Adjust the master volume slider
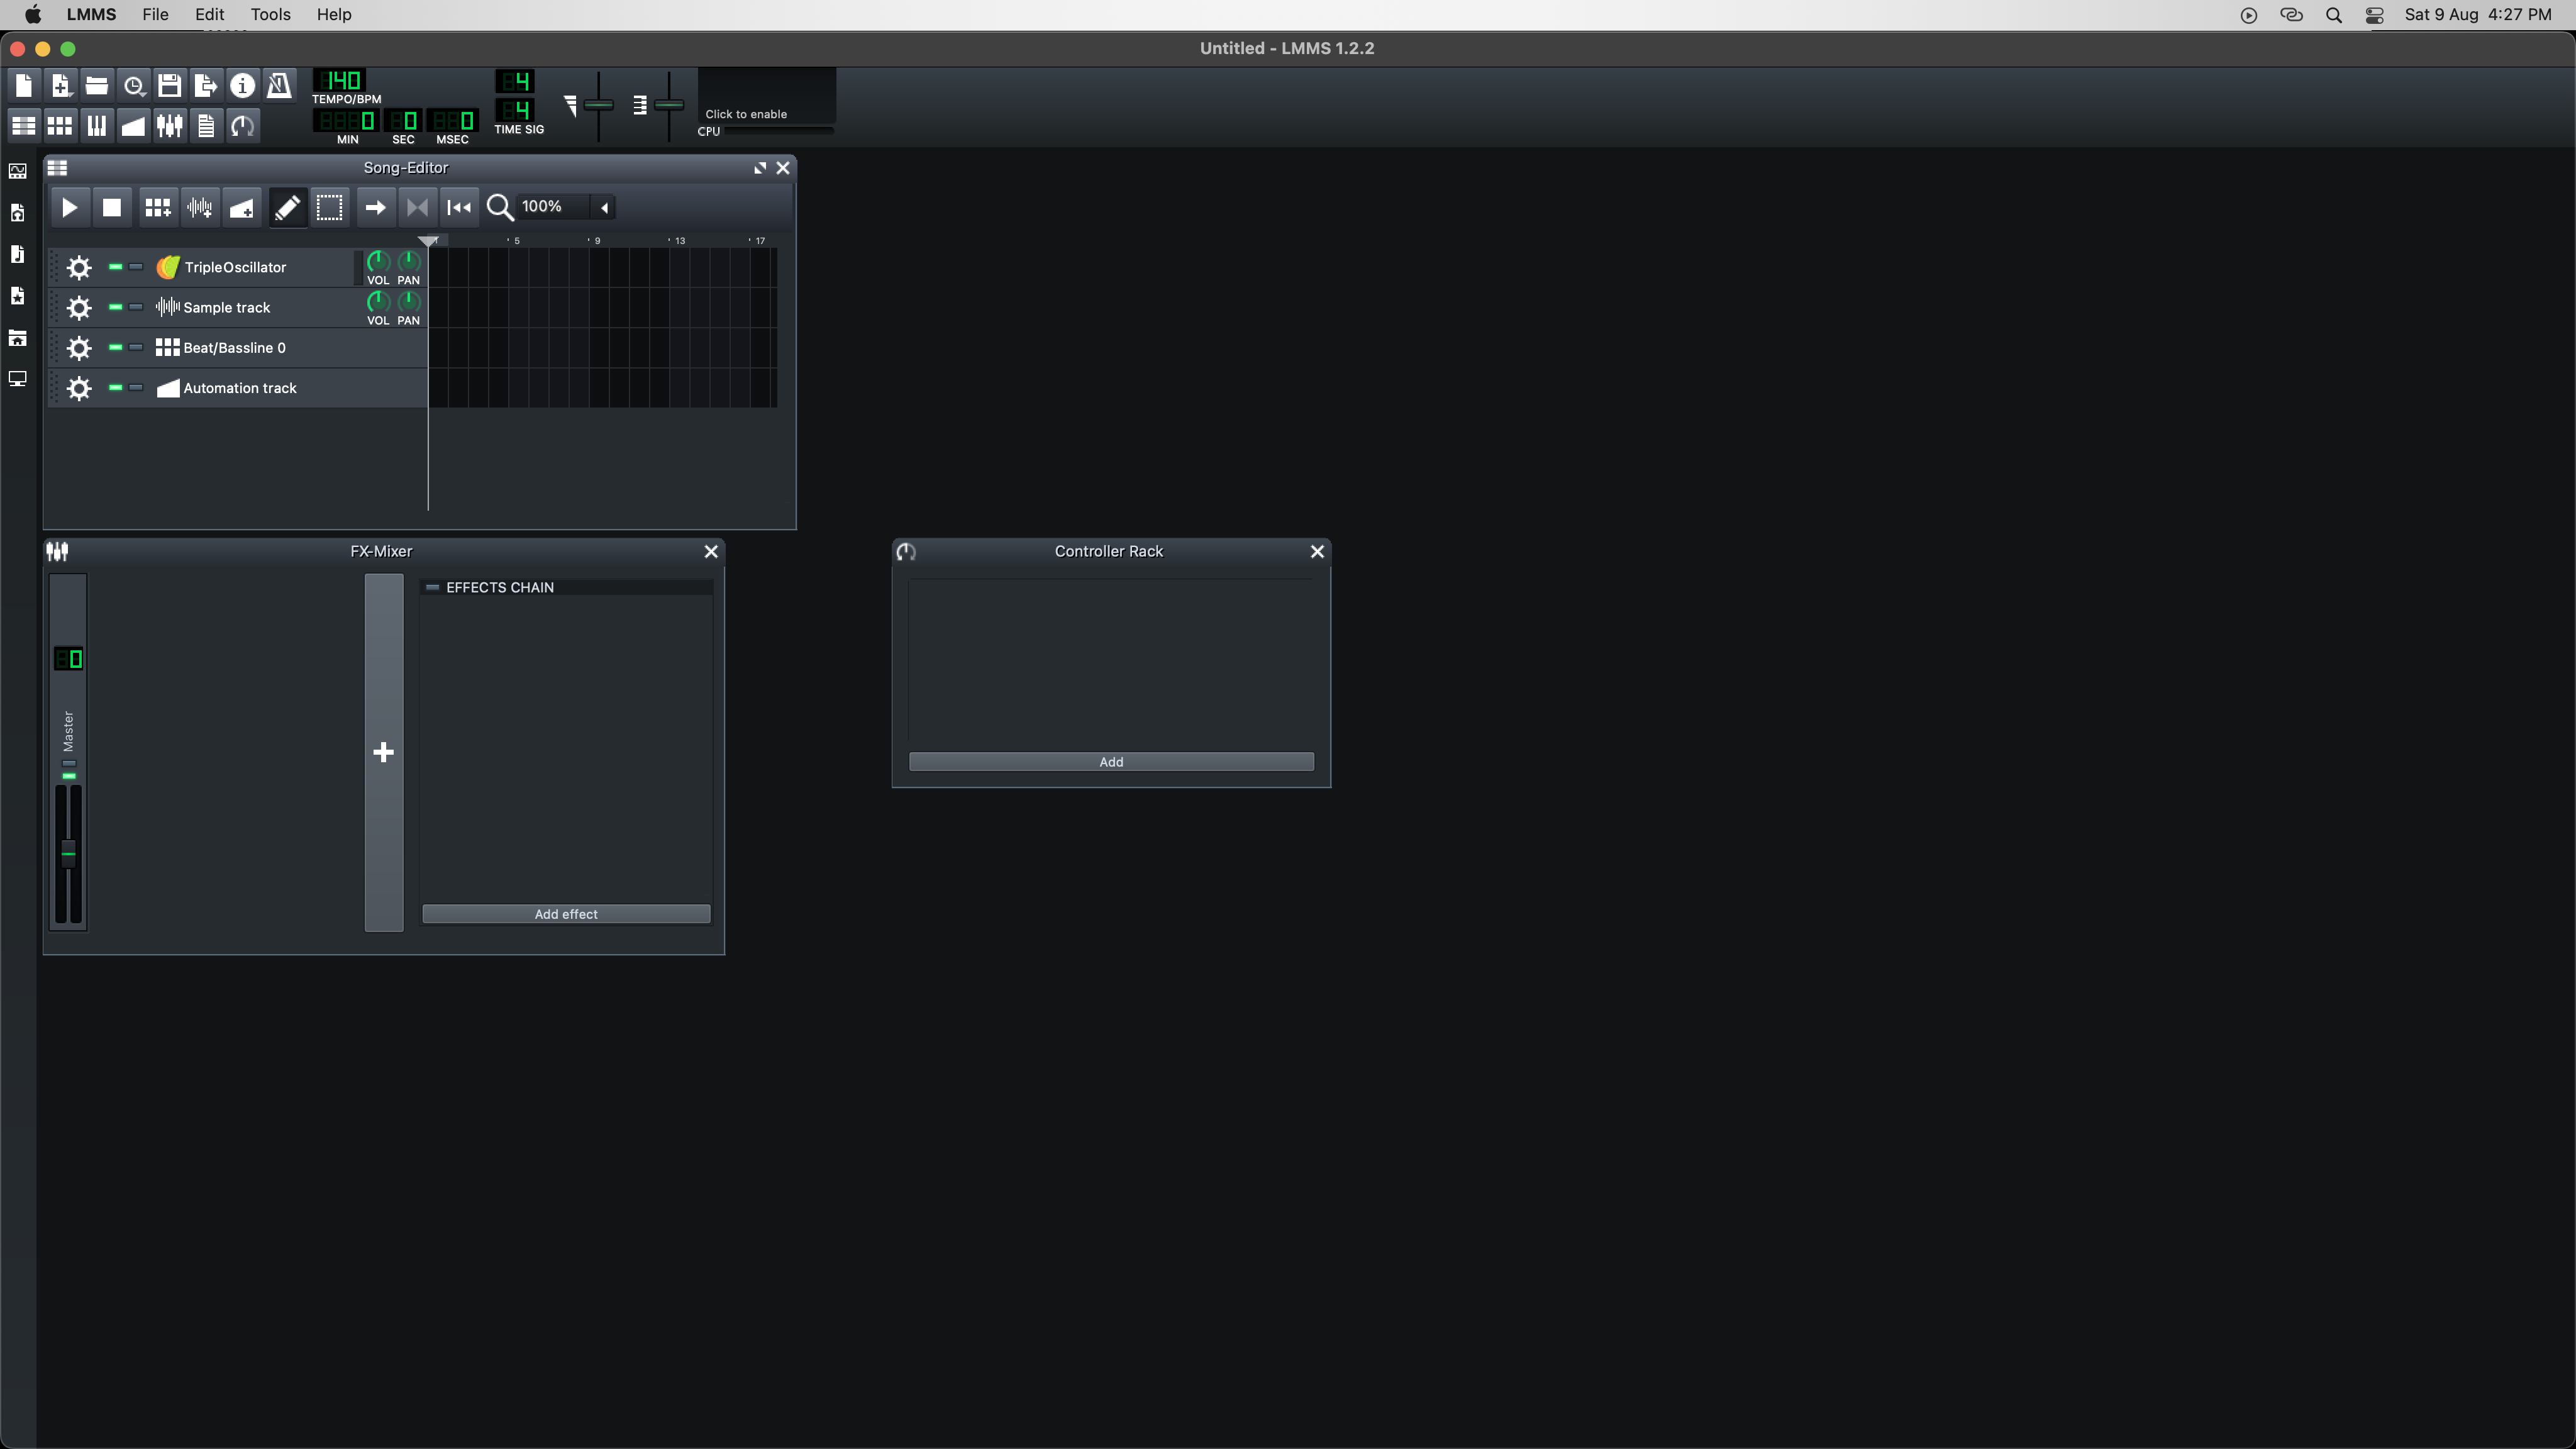The height and width of the screenshot is (1449, 2576). tap(598, 105)
